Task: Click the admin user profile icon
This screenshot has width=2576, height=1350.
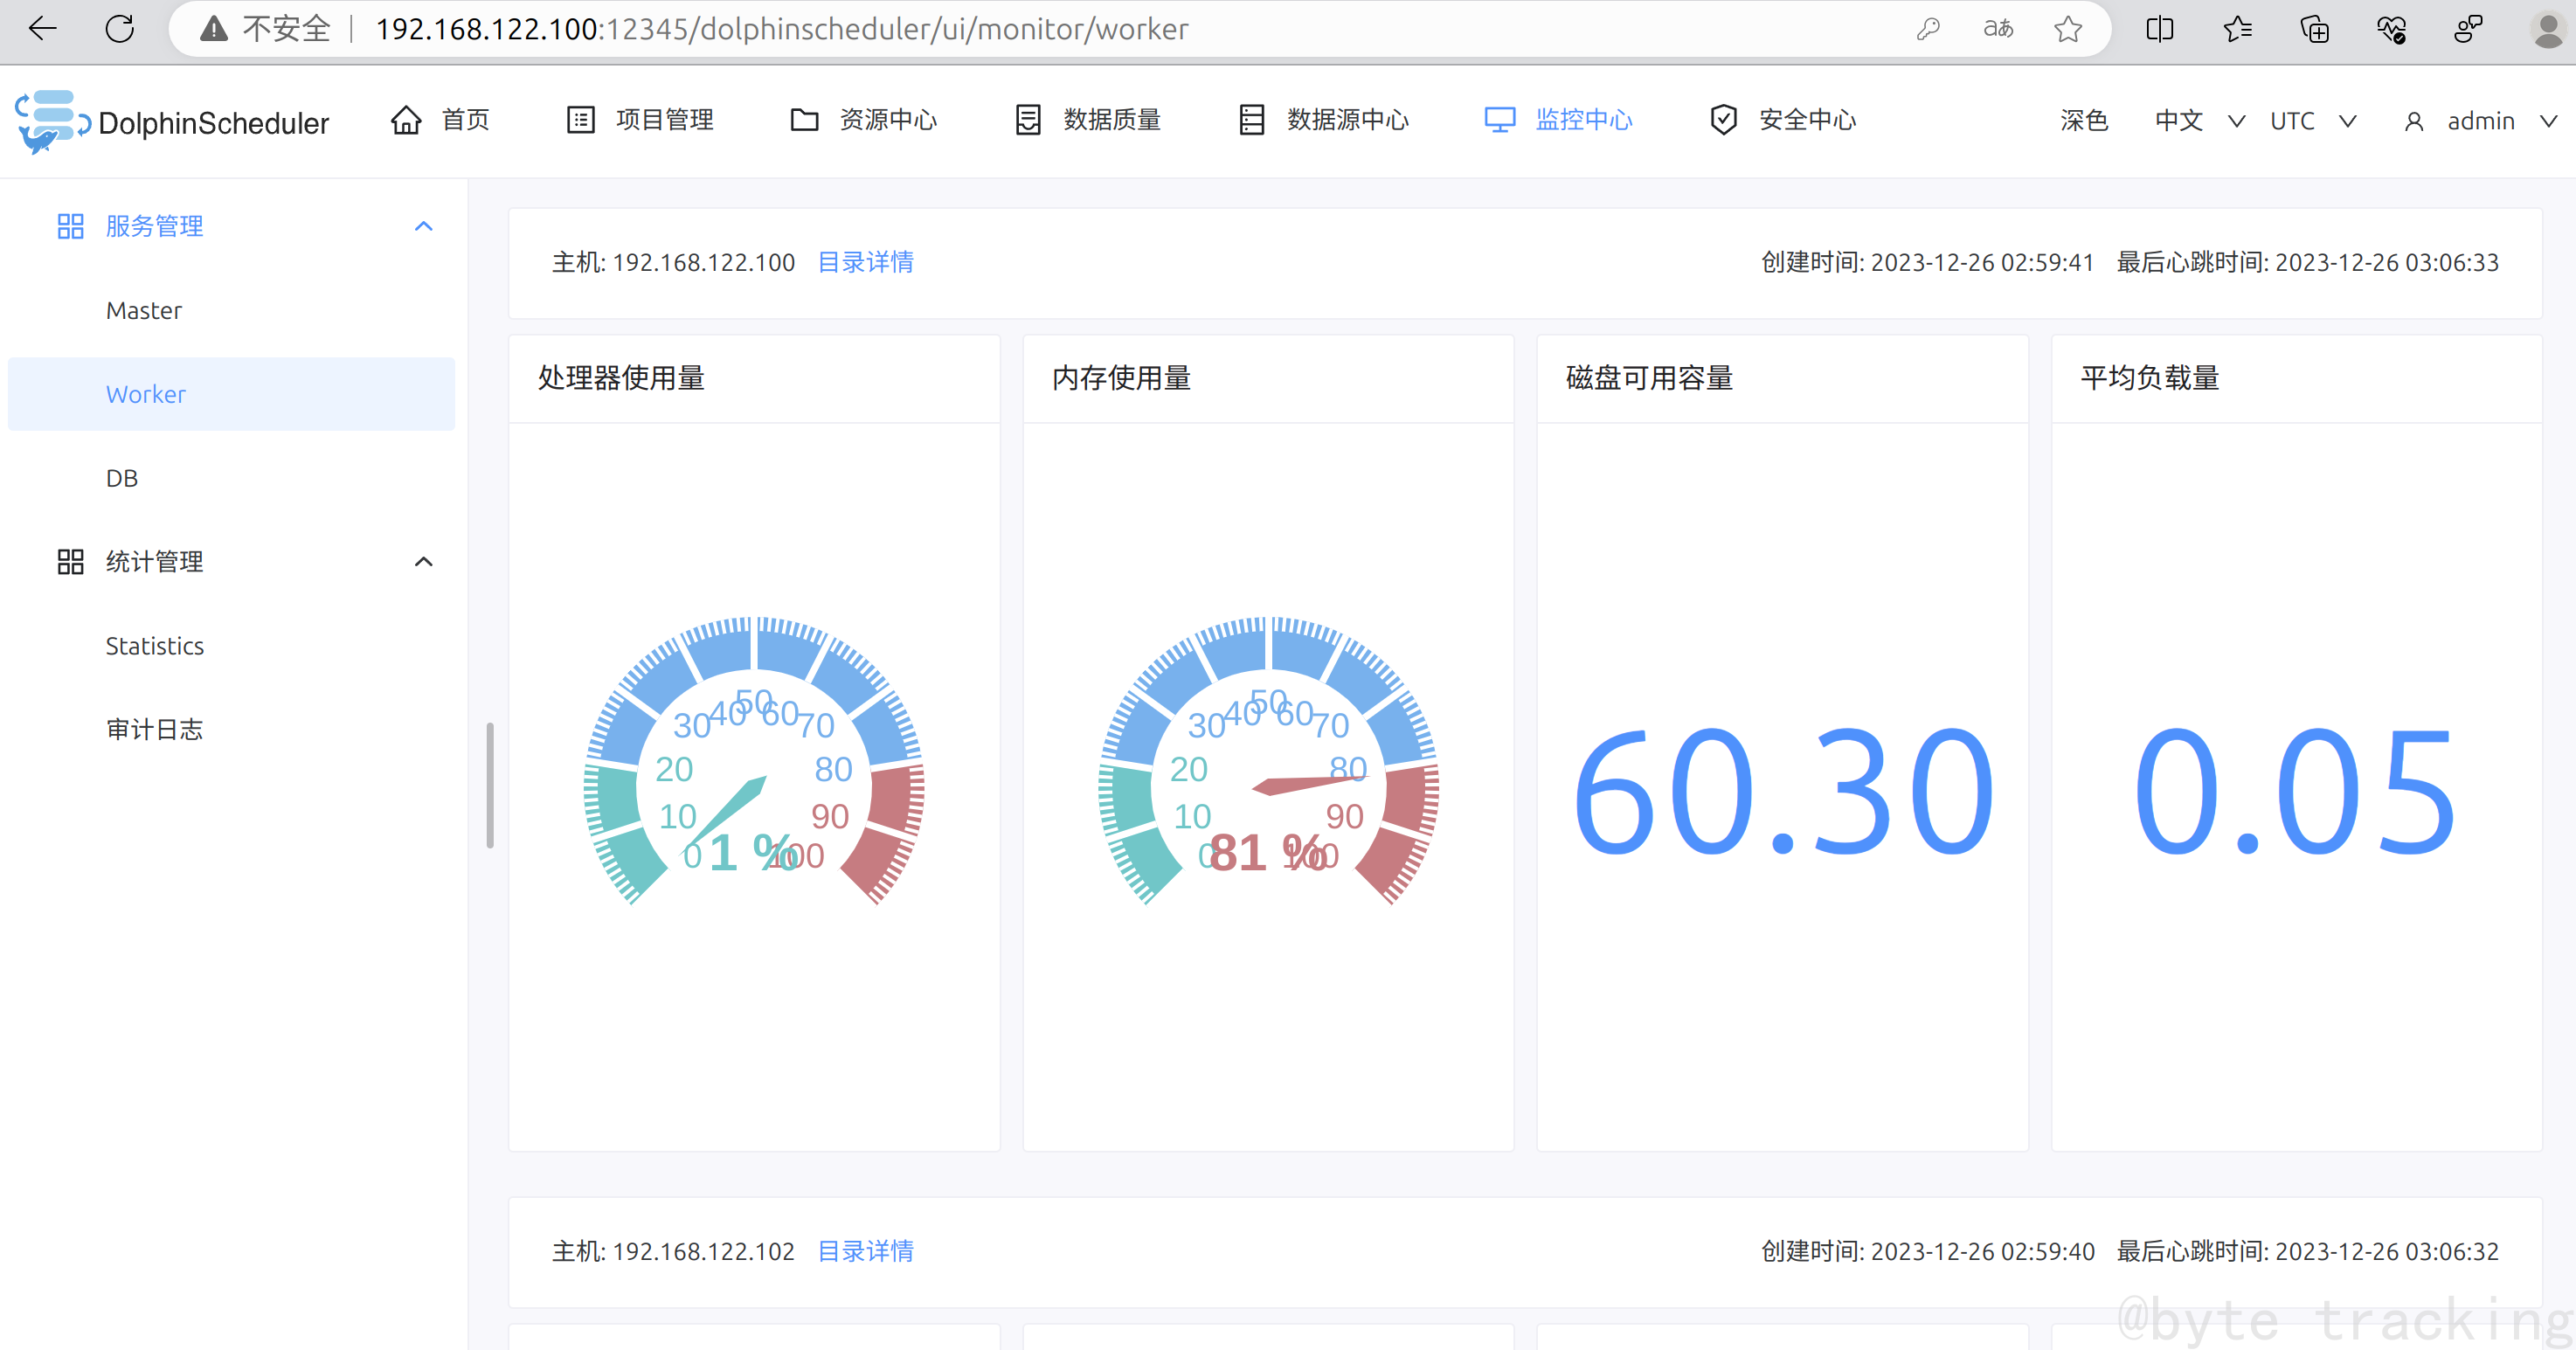Action: coord(2416,120)
